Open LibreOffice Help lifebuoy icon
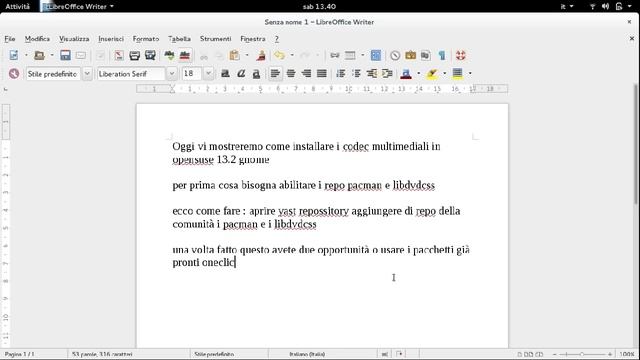 click(461, 55)
